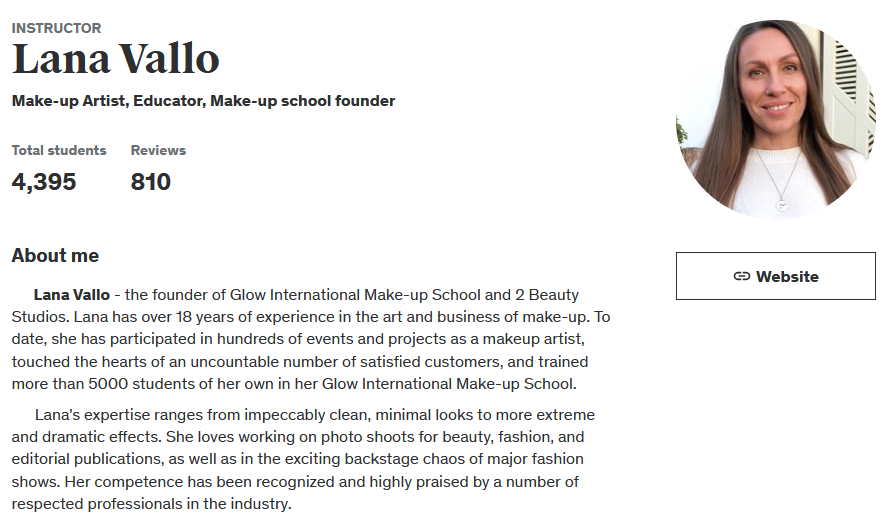Click the link icon in Website button
The width and height of the screenshot is (894, 531).
tap(741, 276)
